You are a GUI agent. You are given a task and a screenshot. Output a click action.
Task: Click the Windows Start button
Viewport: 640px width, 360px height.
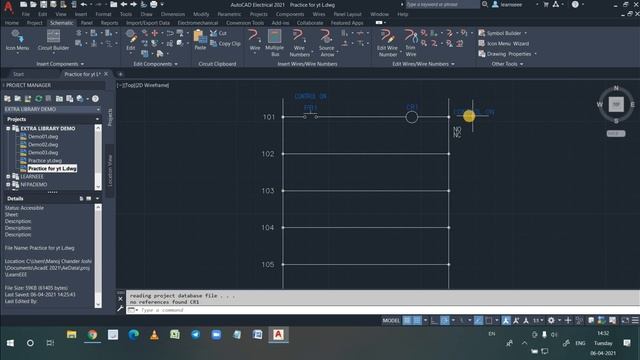coord(10,343)
